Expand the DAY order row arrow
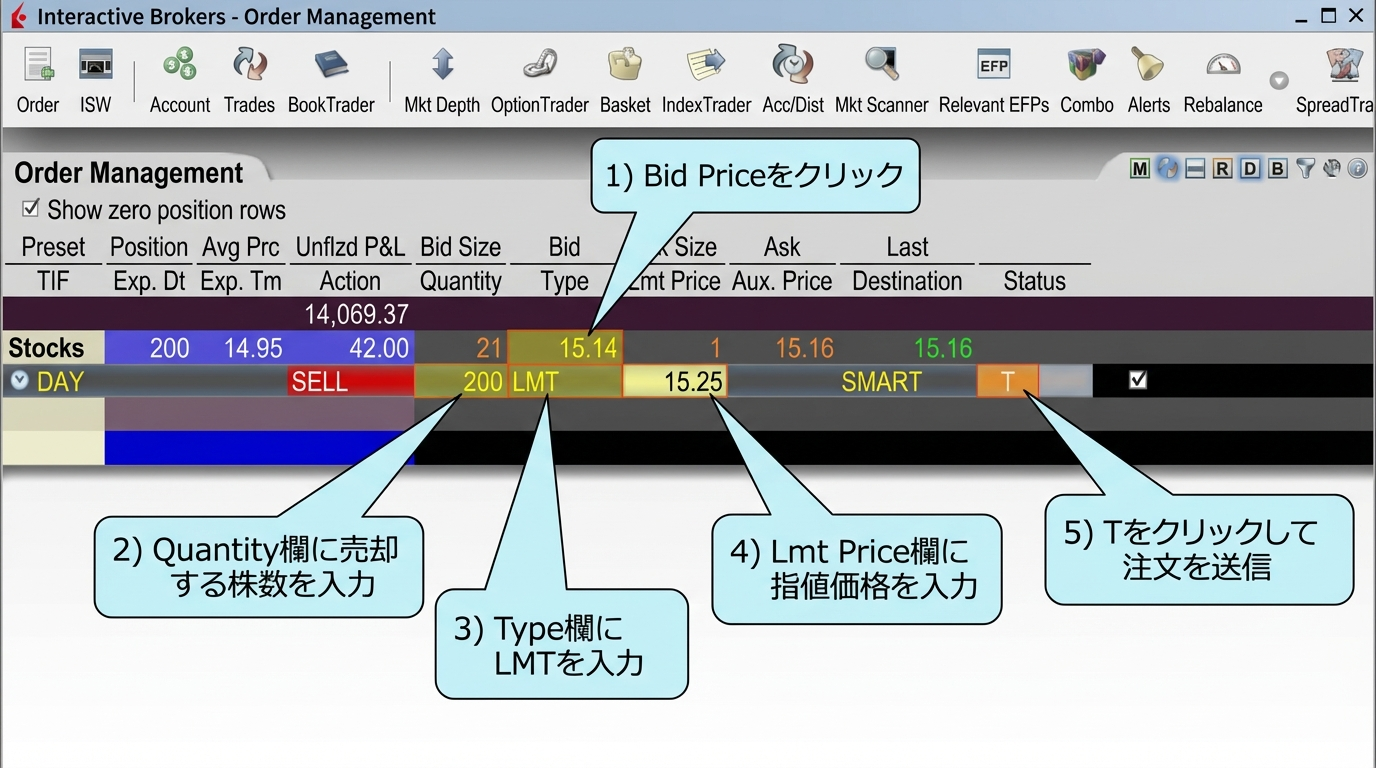 (x=19, y=380)
